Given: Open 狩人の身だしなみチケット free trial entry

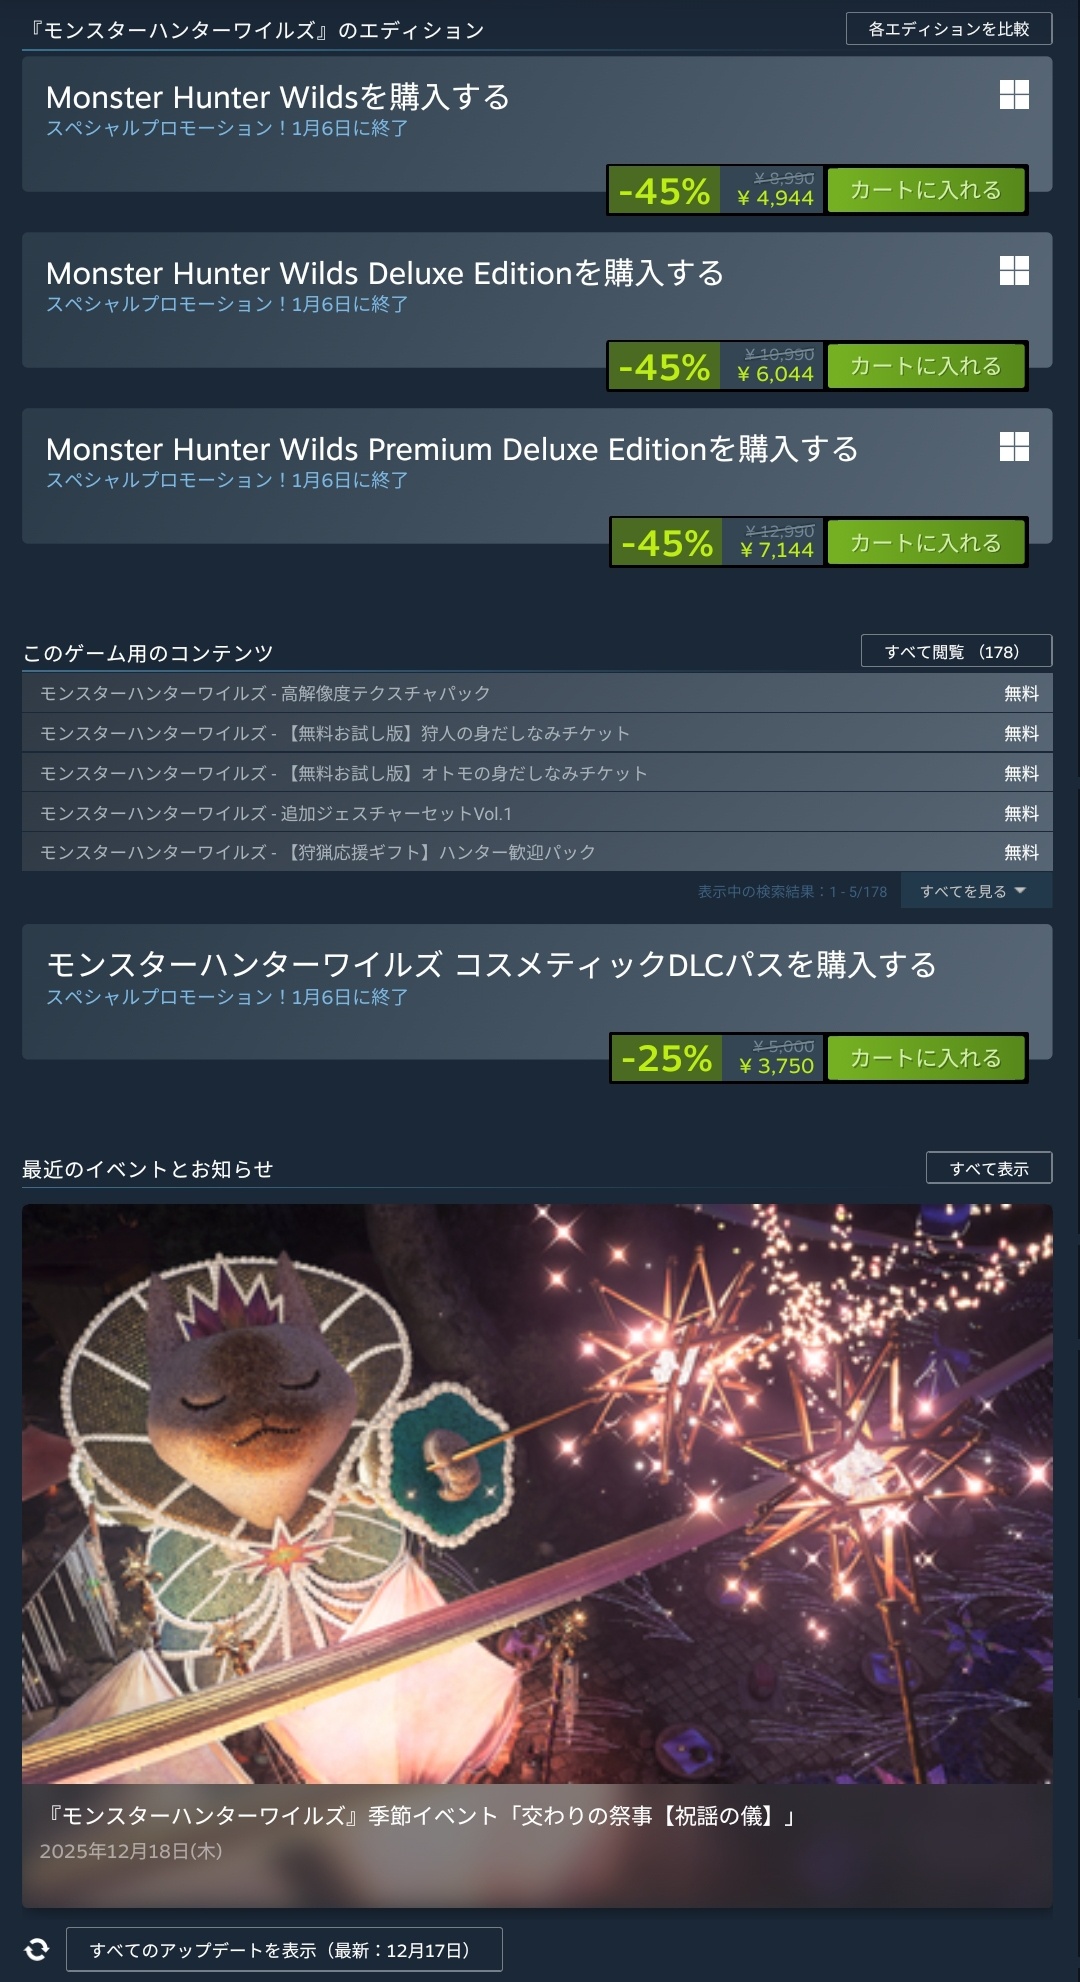Looking at the screenshot, I should click(x=537, y=733).
